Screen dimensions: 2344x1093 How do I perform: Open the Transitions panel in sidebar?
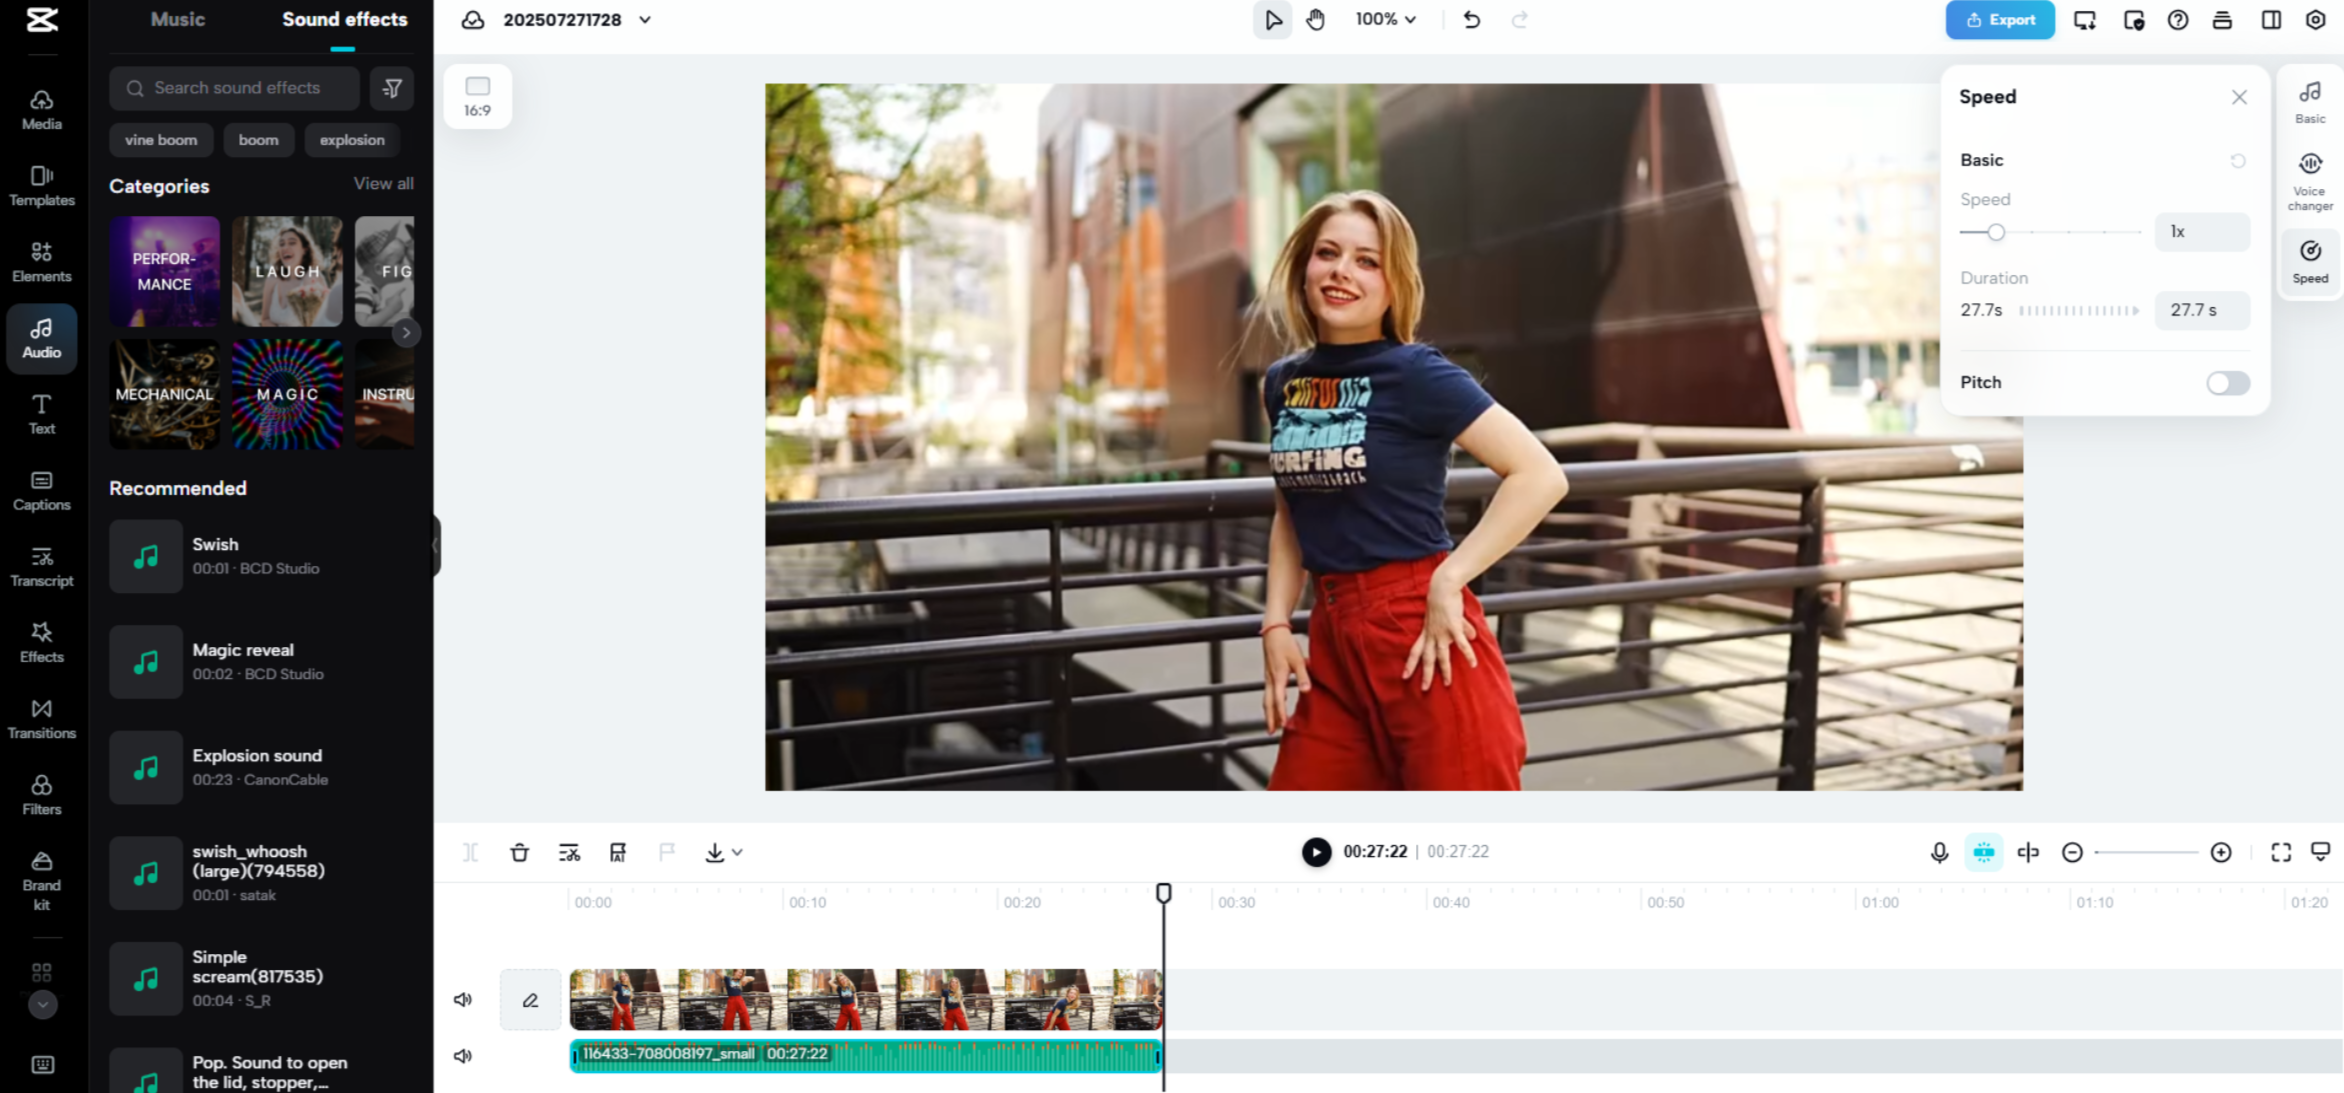pyautogui.click(x=41, y=718)
